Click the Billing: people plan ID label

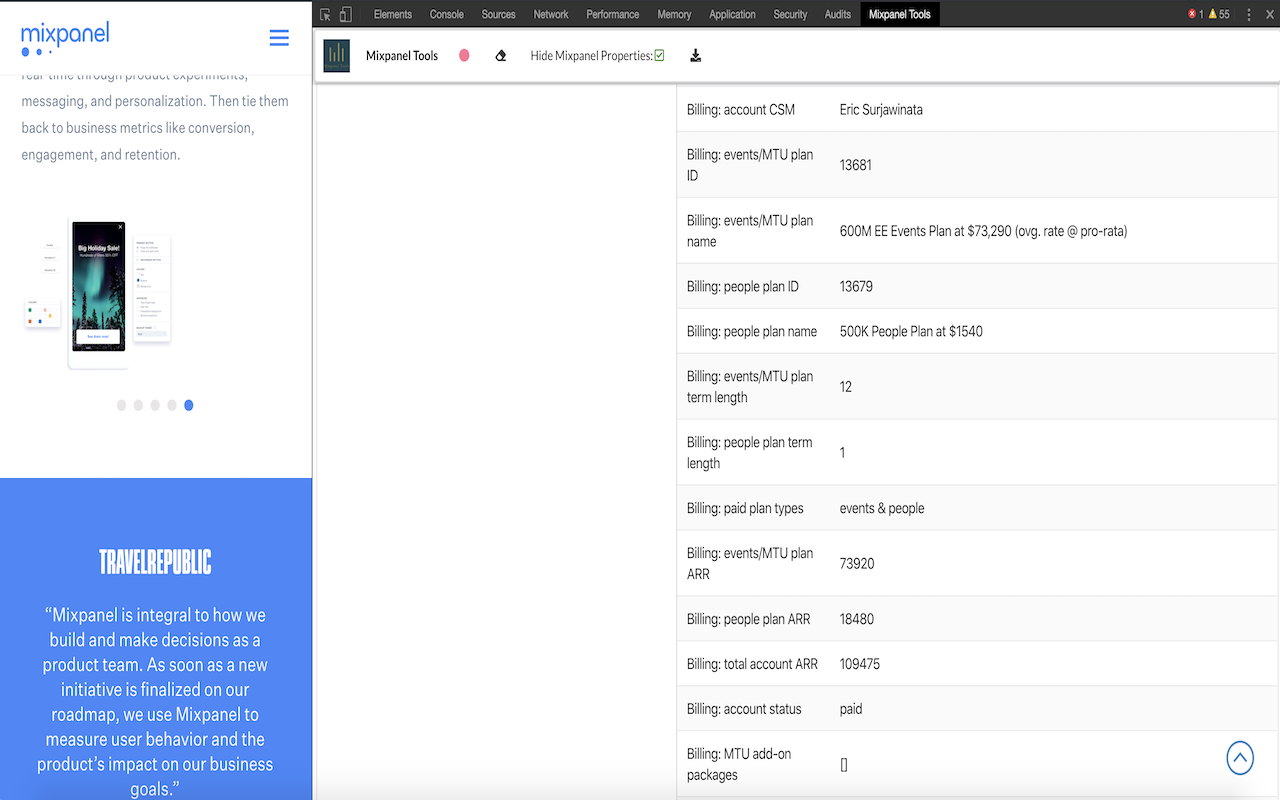pos(743,286)
